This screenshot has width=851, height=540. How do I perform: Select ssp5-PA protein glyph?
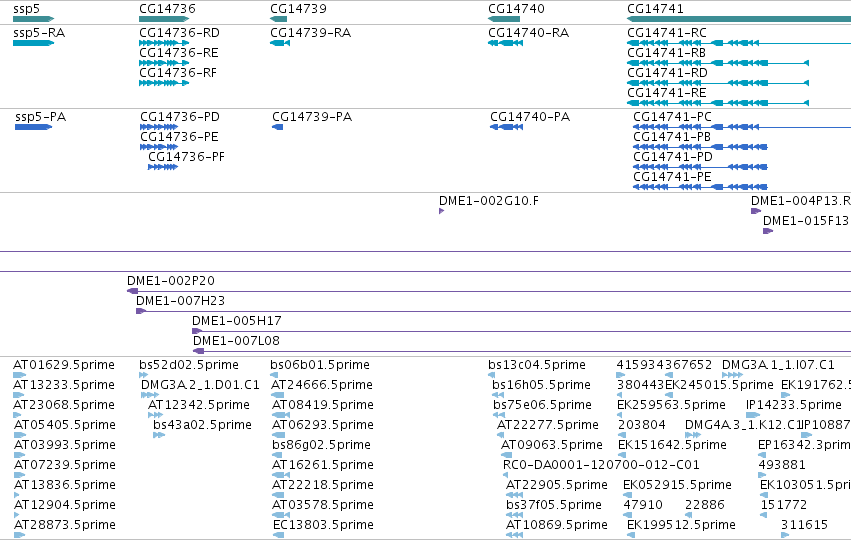[34, 127]
